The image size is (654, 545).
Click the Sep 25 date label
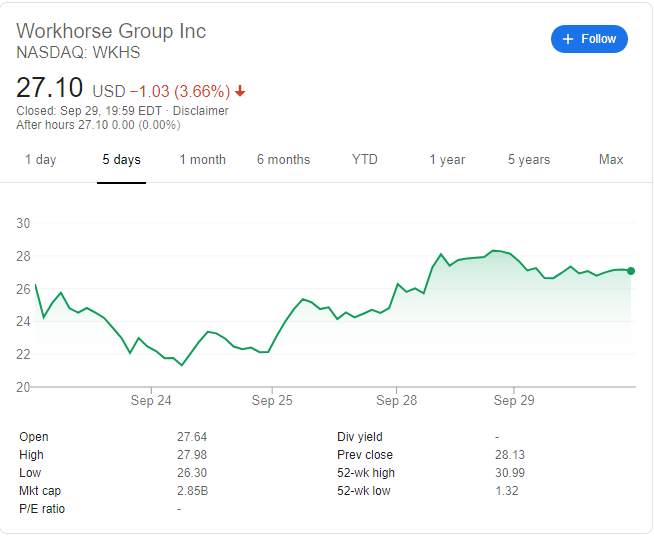coord(272,401)
